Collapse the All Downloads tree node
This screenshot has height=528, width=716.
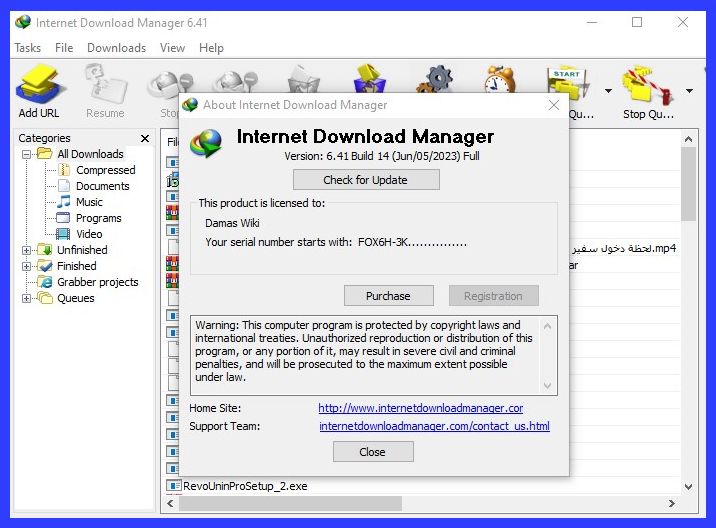click(x=26, y=154)
